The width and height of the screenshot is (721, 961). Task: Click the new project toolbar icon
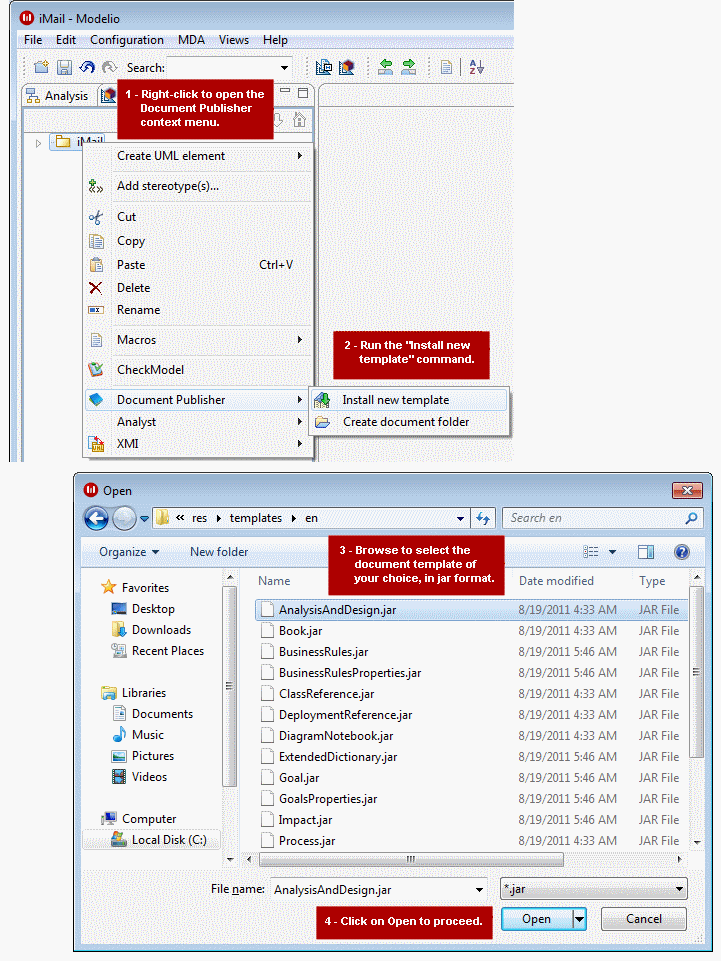coord(41,67)
